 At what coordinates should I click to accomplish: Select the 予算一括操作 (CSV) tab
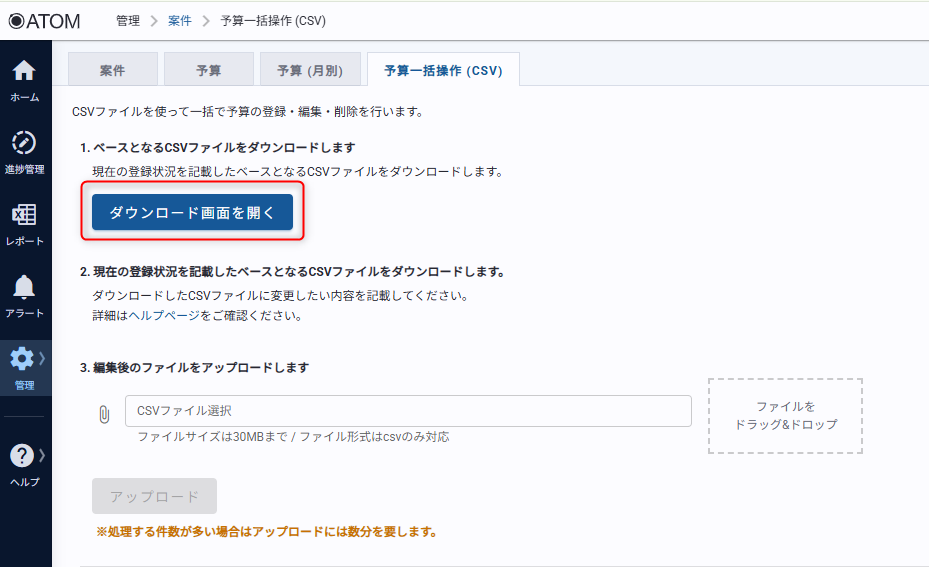pos(443,70)
